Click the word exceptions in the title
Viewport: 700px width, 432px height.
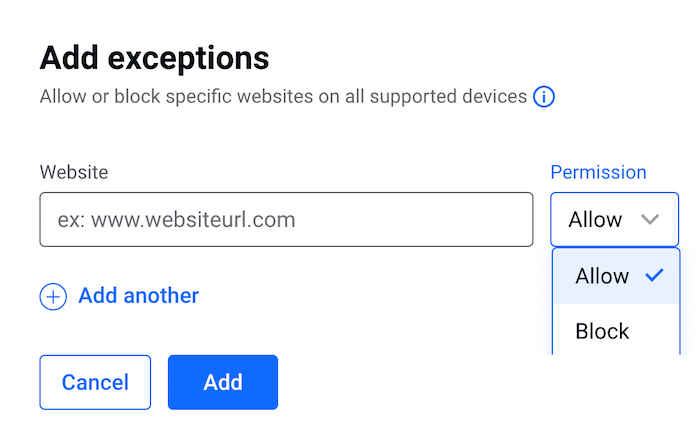coord(188,60)
